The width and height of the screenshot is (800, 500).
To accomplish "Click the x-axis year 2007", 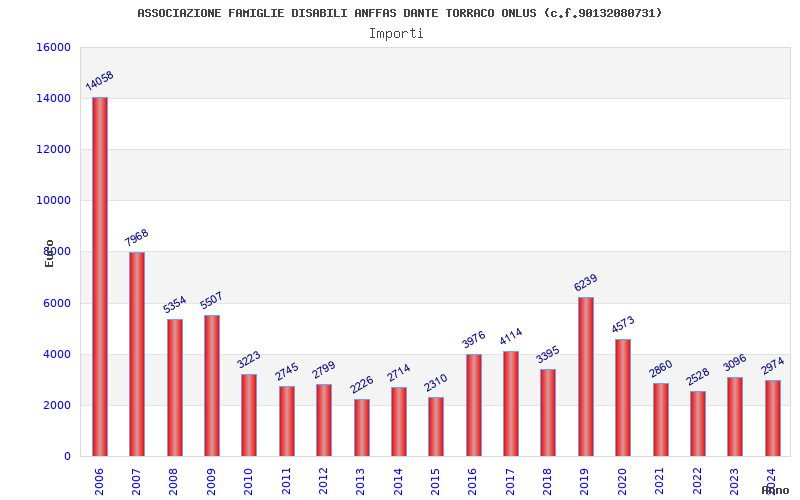I will tap(136, 482).
